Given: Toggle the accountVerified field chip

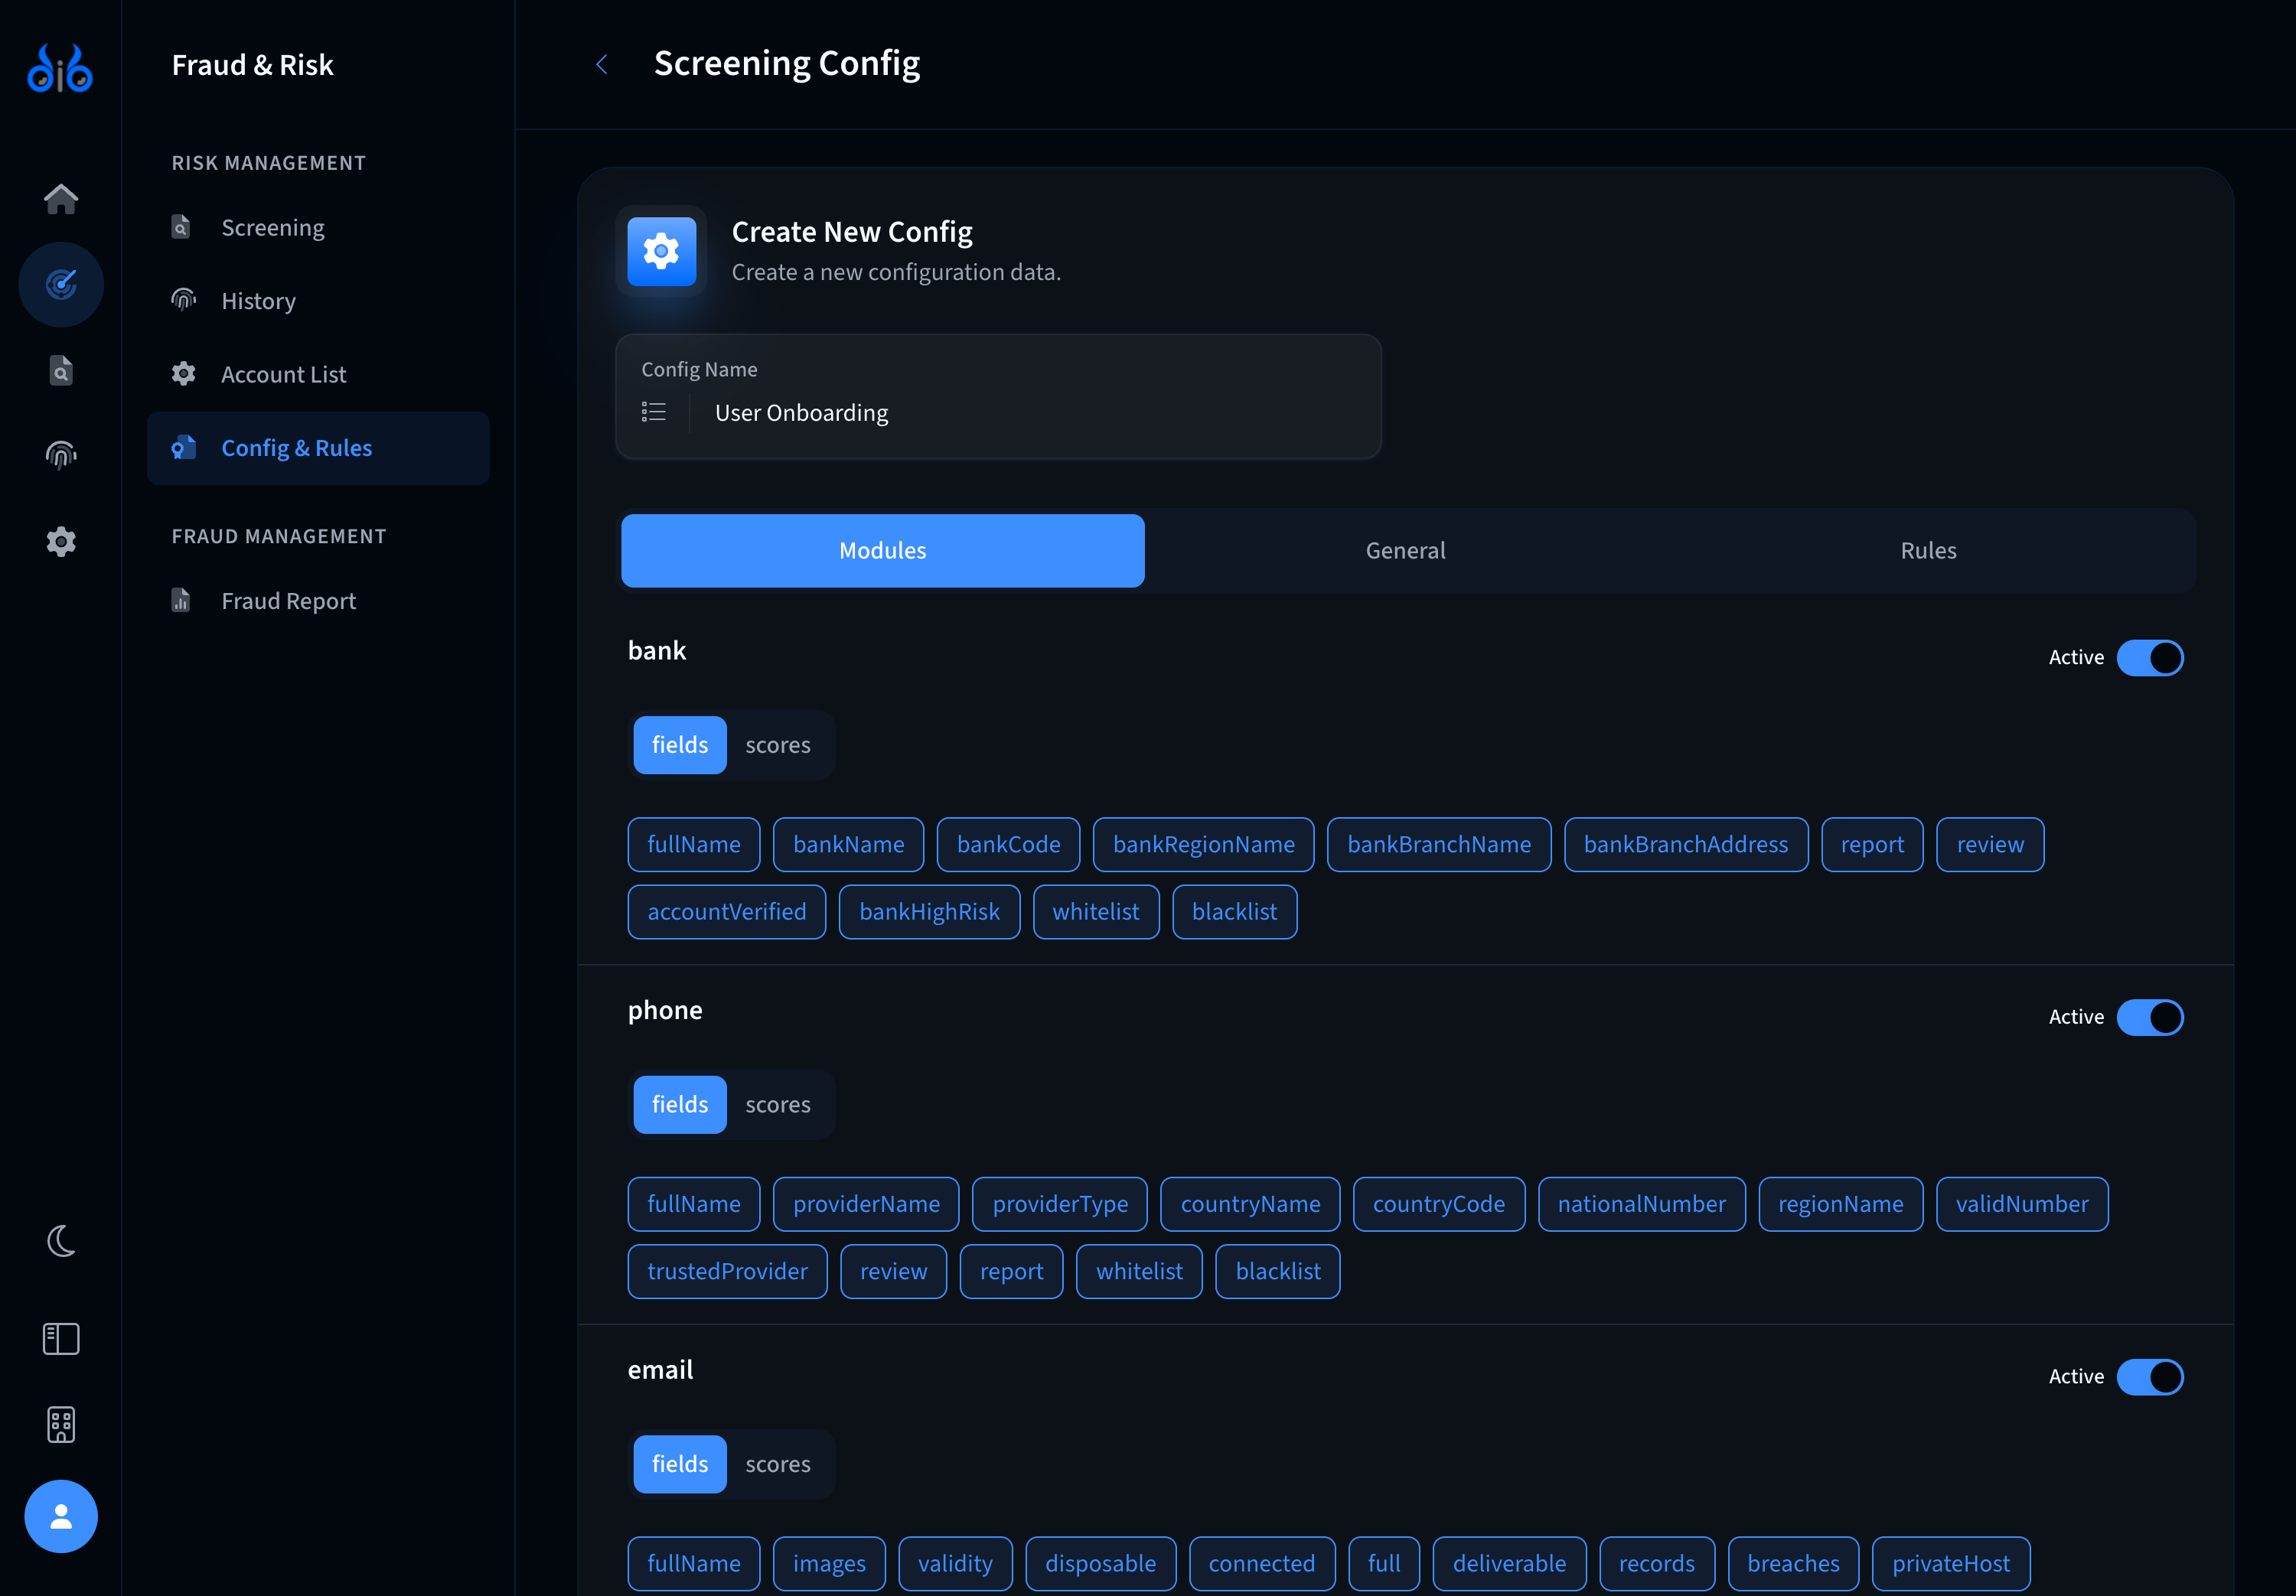Looking at the screenshot, I should (726, 911).
